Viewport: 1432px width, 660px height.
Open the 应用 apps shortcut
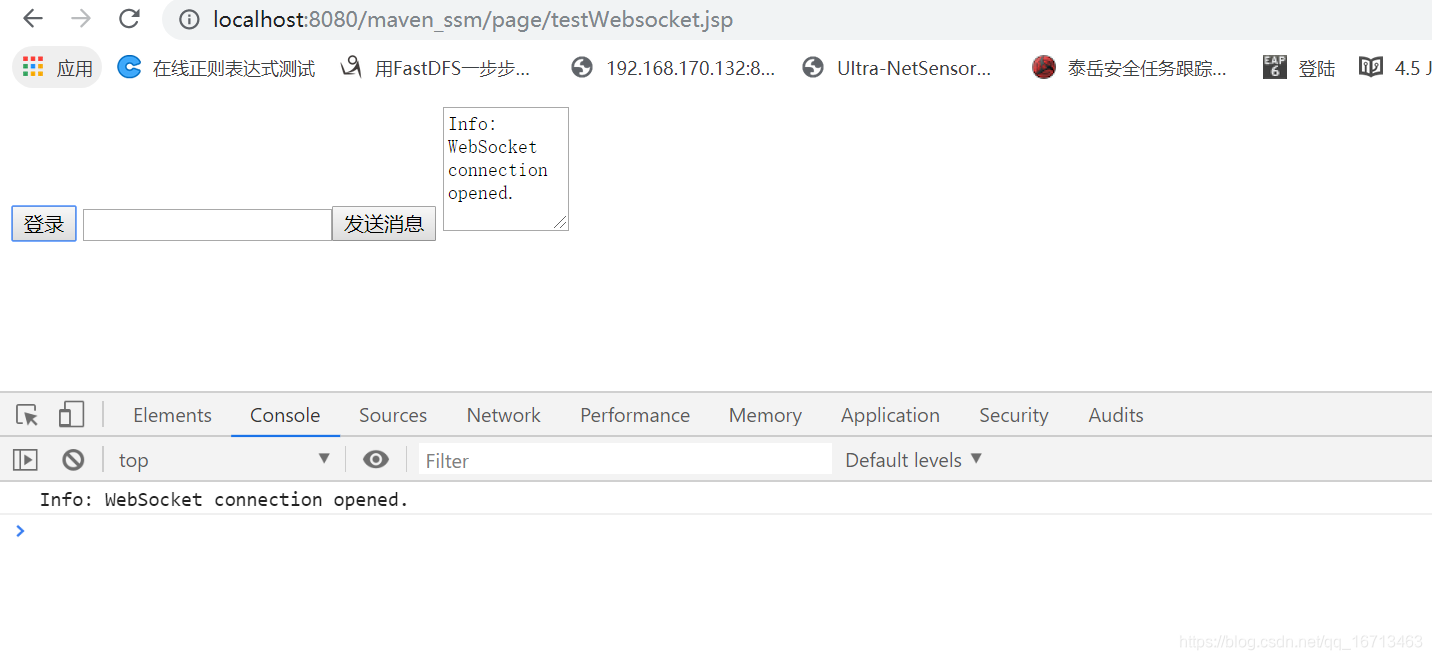tap(57, 67)
